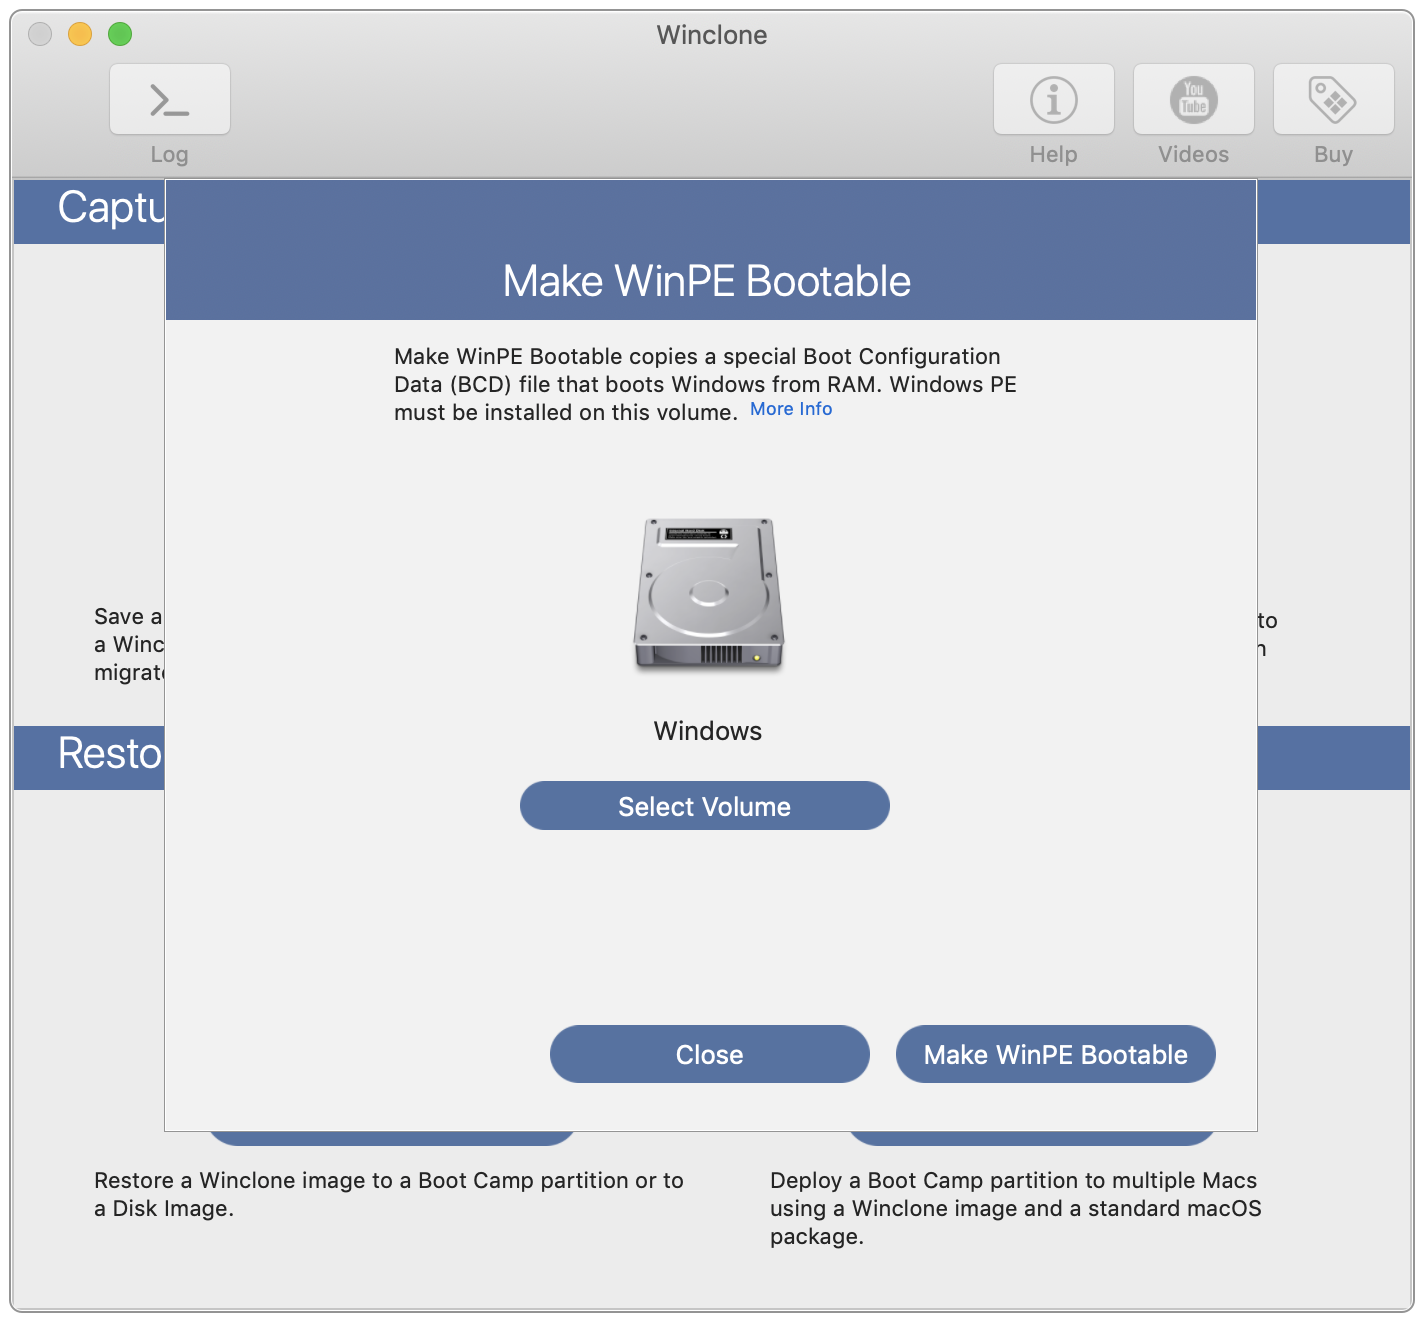Open the More Info link
The height and width of the screenshot is (1322, 1424).
(x=791, y=409)
